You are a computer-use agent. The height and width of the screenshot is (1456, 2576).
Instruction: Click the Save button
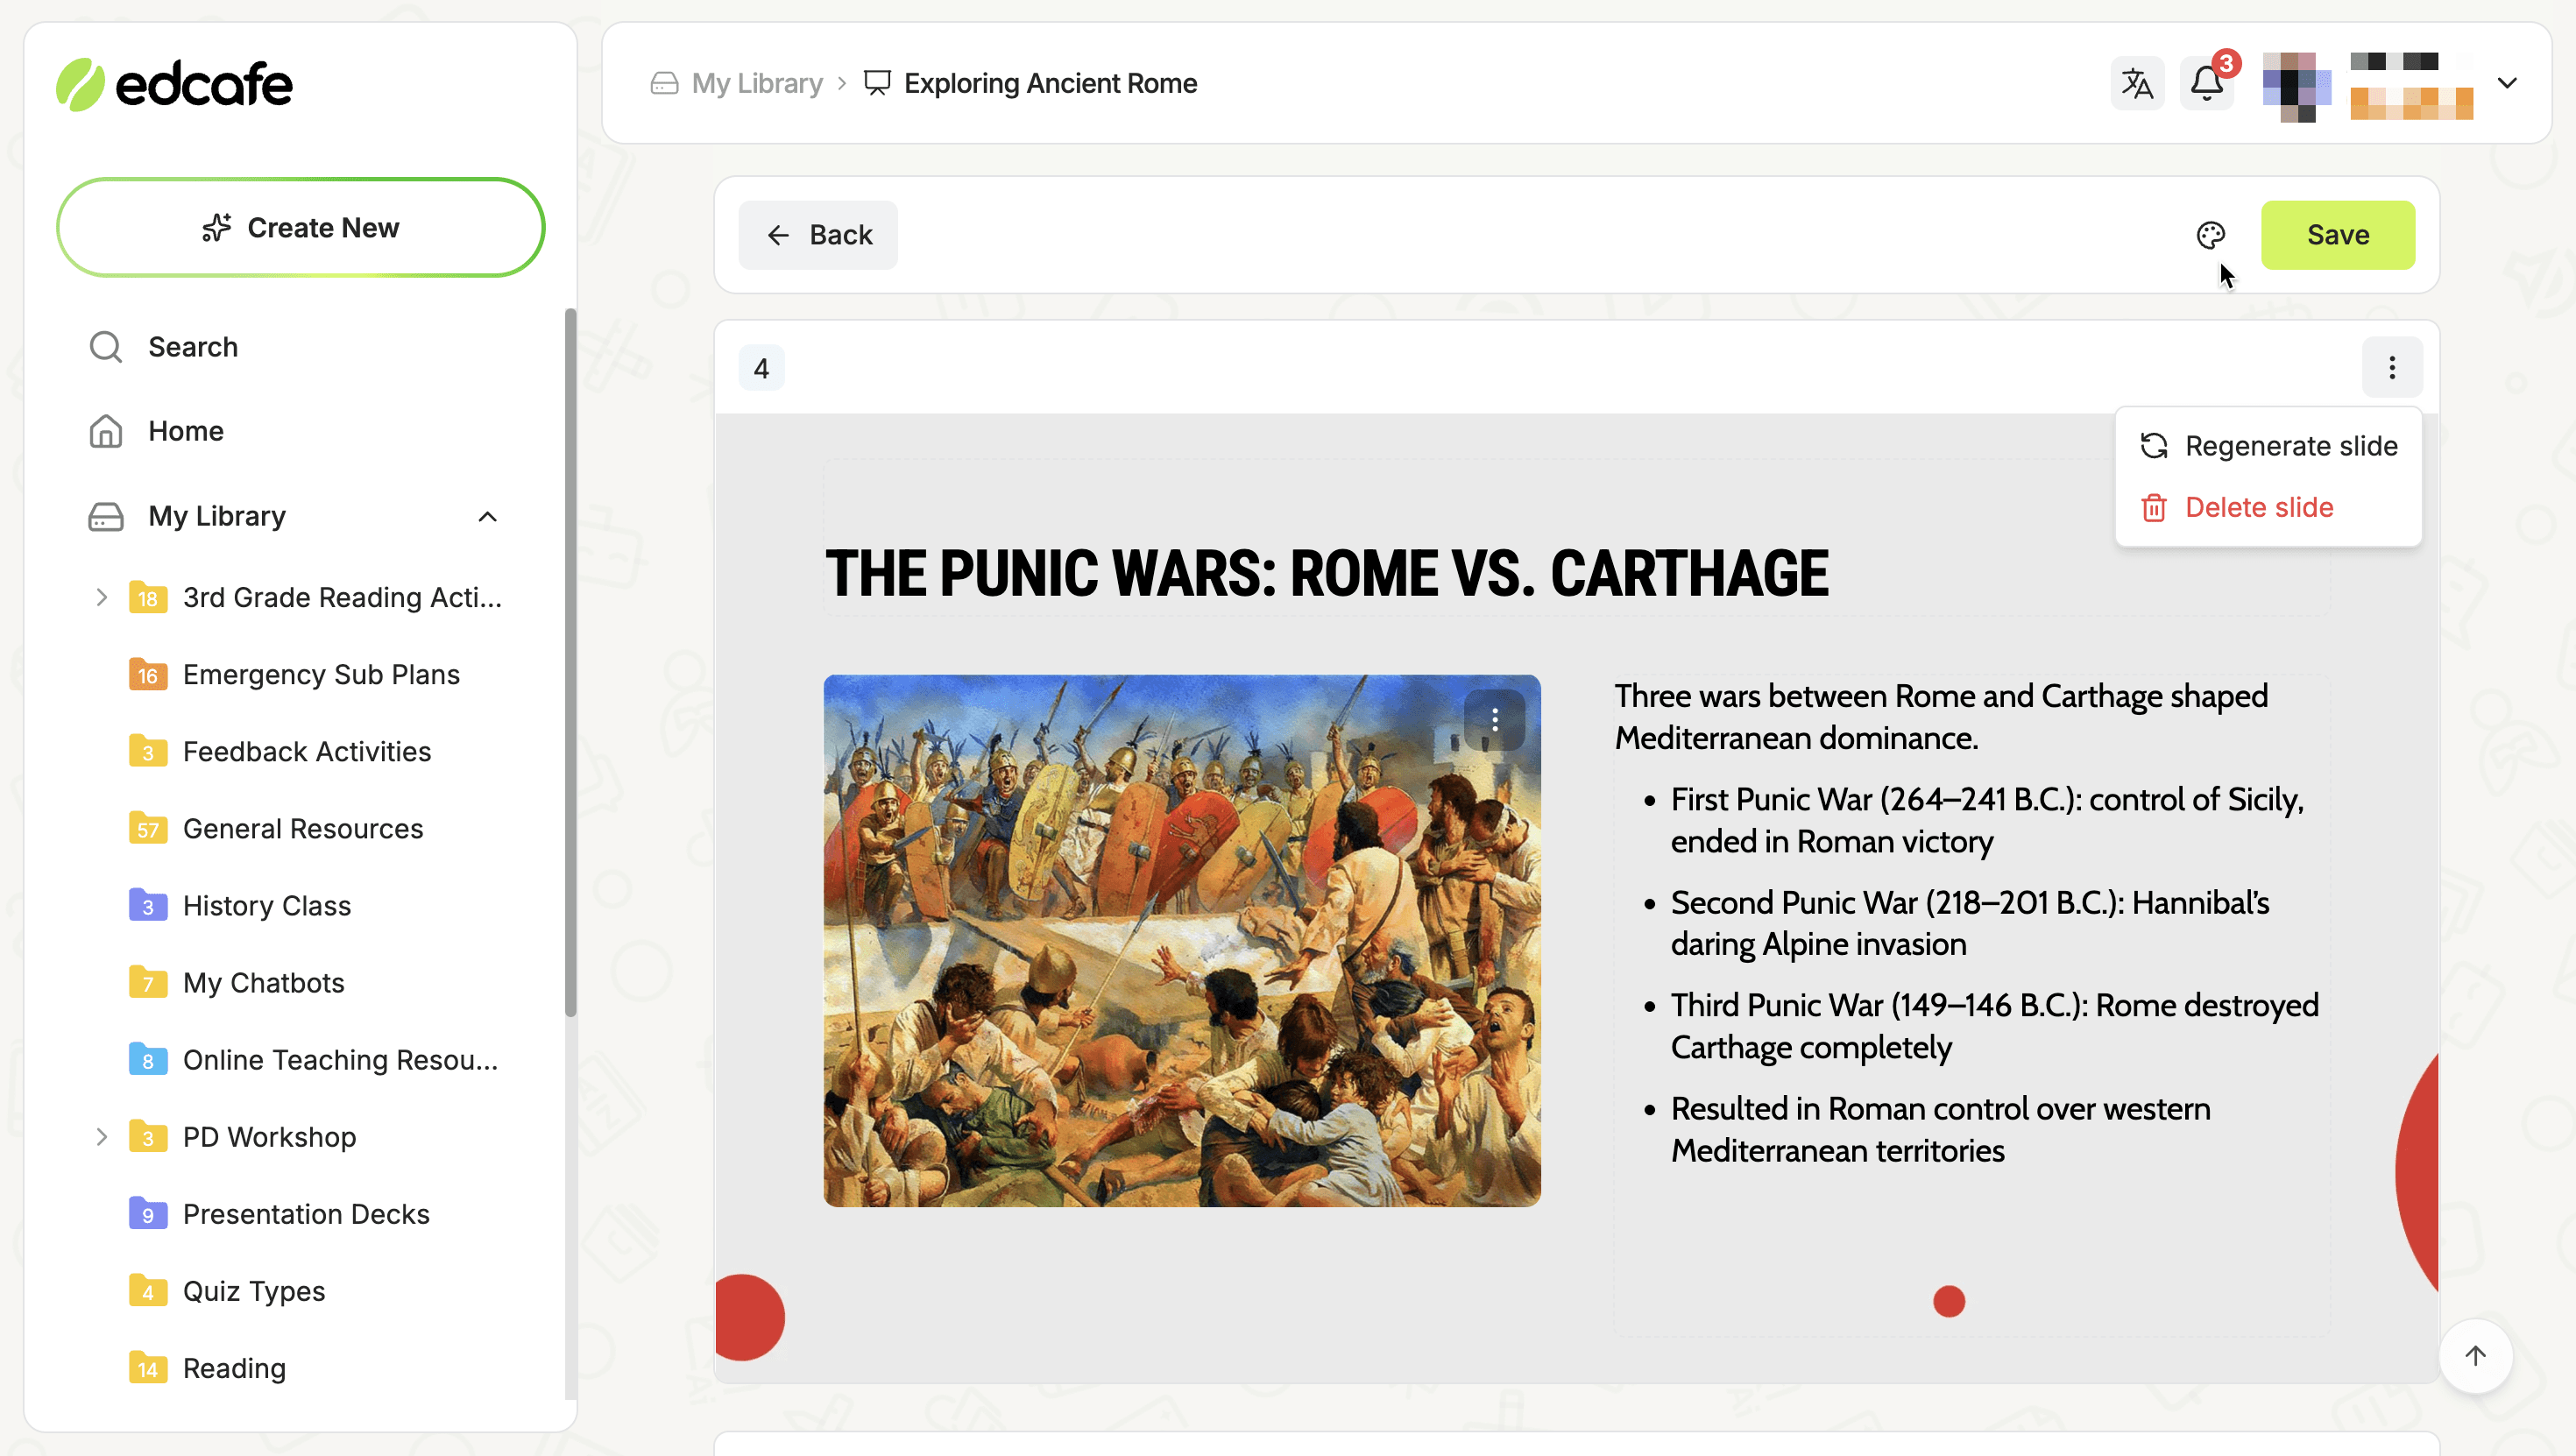(2337, 235)
